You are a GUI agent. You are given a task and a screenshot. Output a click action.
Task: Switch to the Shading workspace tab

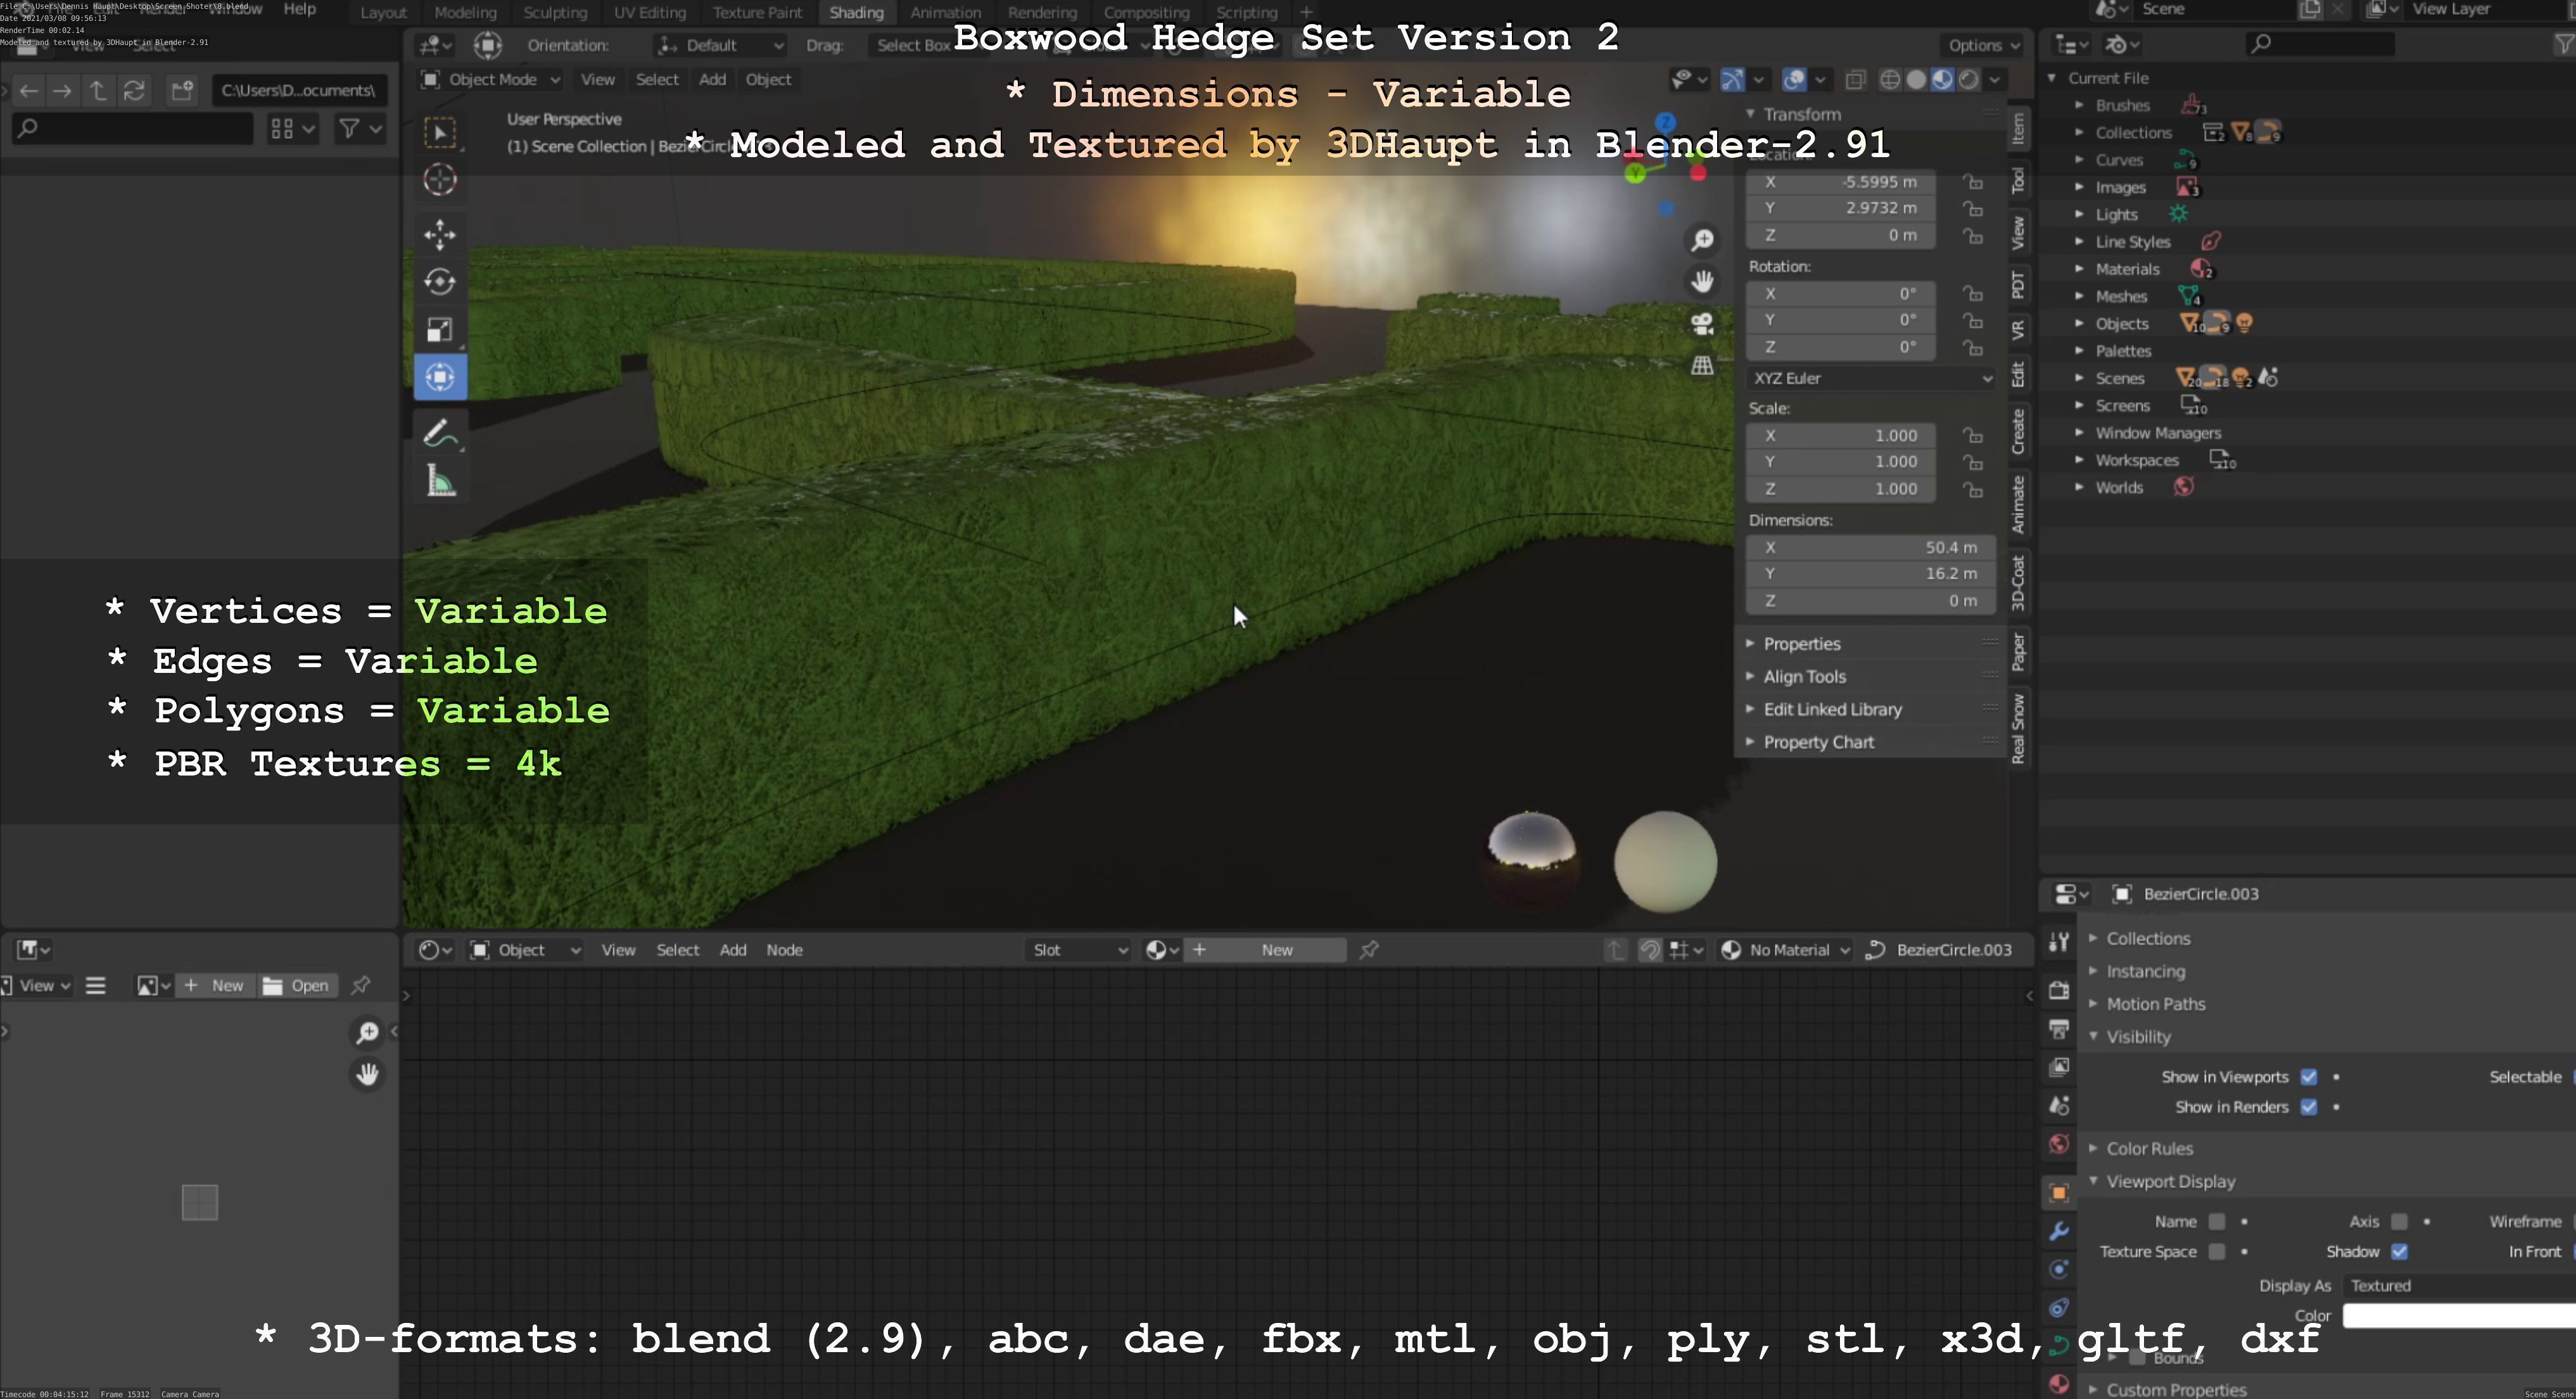coord(856,13)
